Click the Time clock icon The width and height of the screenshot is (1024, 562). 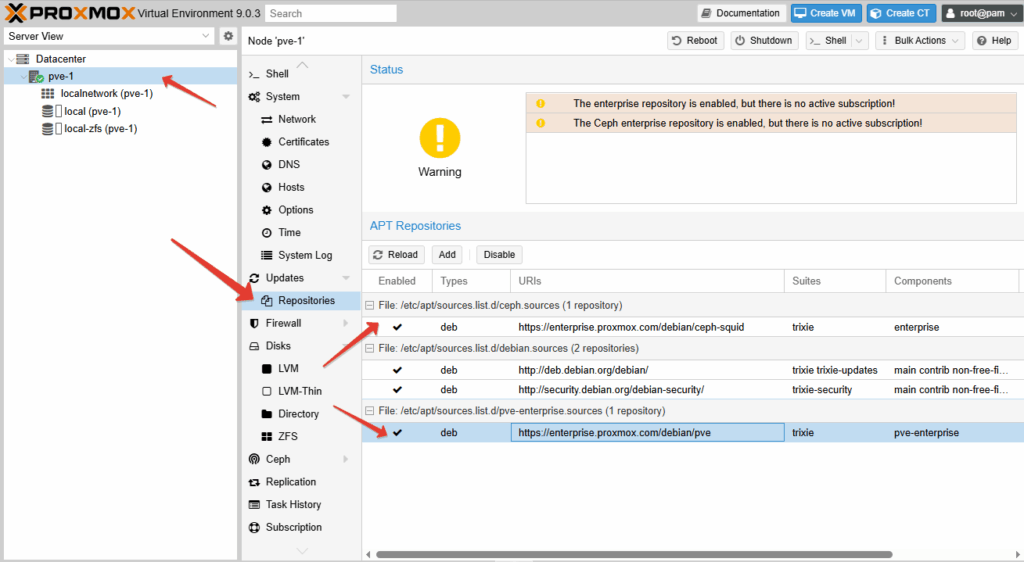(266, 233)
